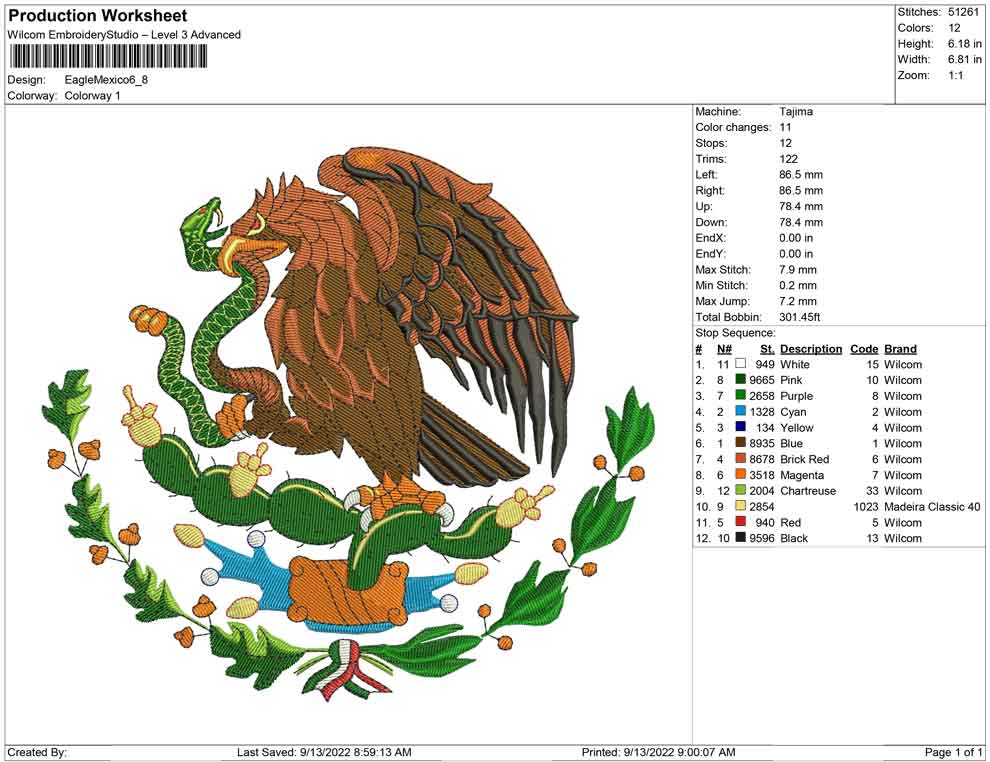Click the Page 1 of 1 indicator
The image size is (990, 762).
[953, 752]
